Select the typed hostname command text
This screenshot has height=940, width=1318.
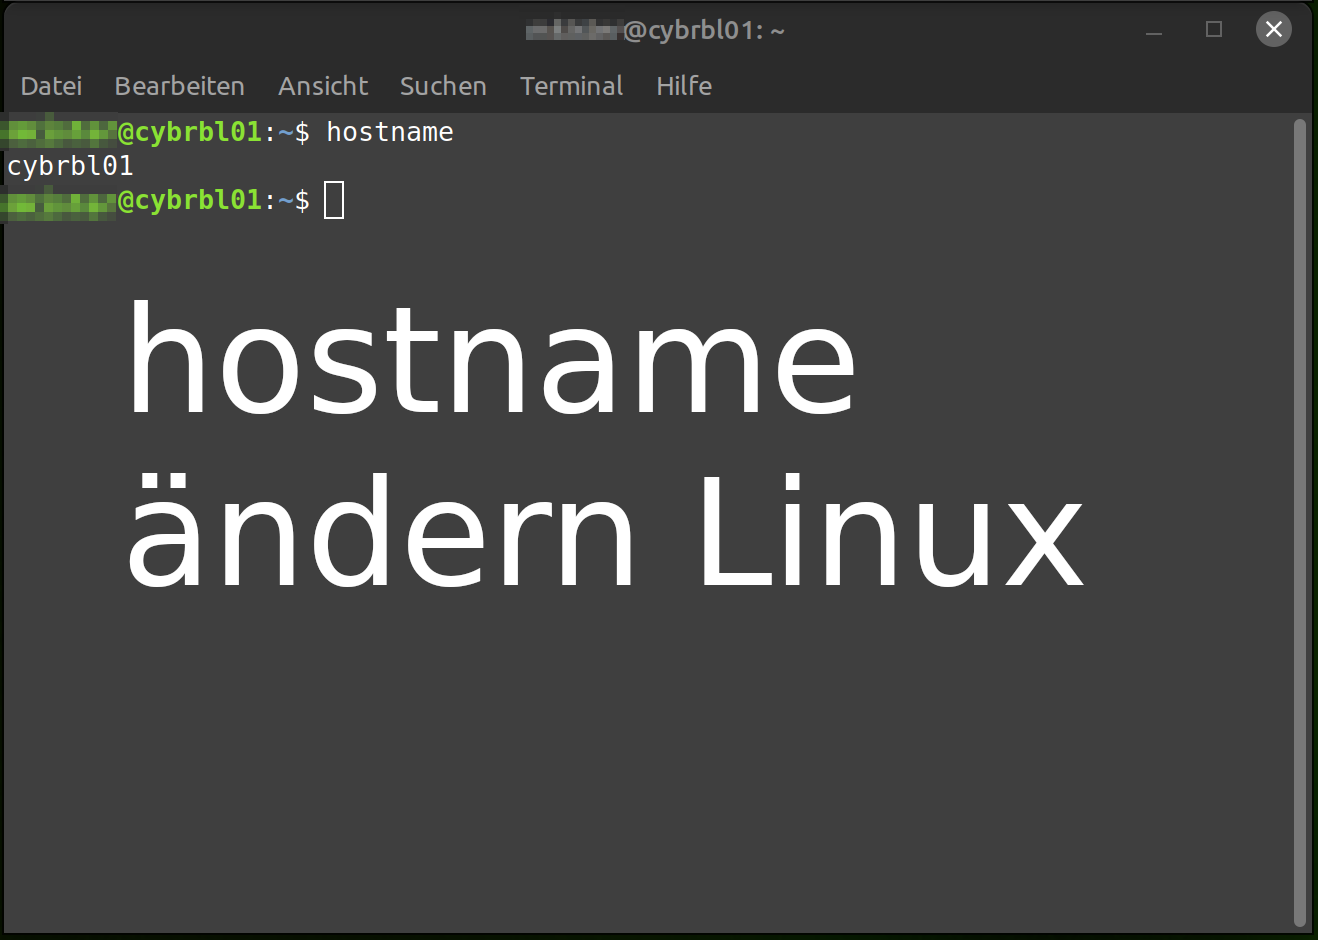pyautogui.click(x=389, y=131)
